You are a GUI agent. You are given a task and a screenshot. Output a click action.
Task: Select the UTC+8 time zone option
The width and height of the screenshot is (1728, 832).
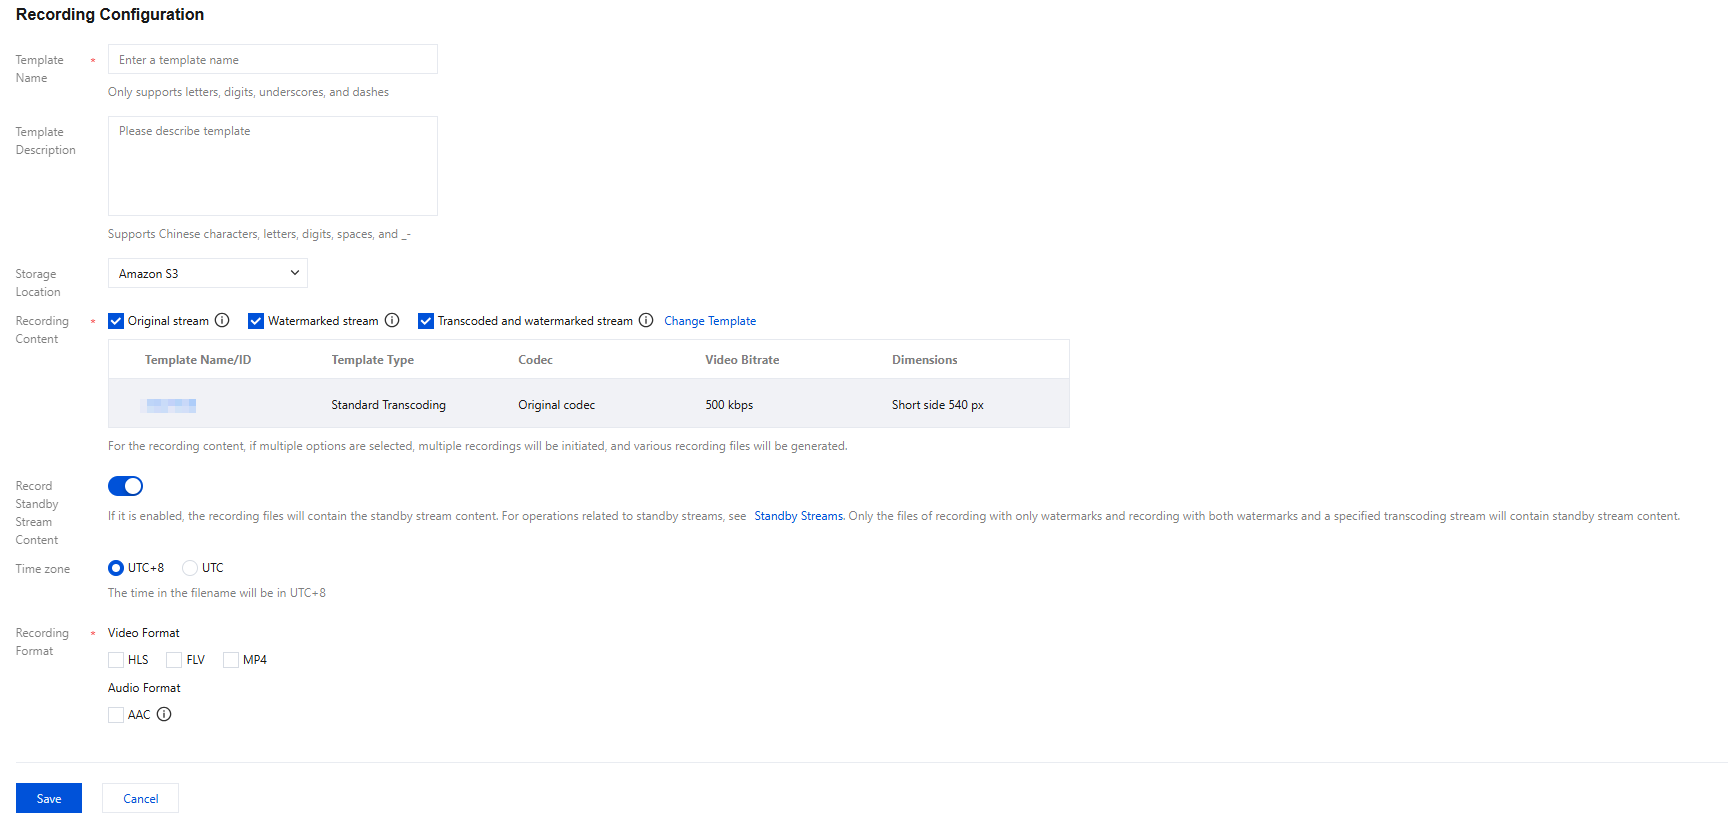tap(116, 568)
